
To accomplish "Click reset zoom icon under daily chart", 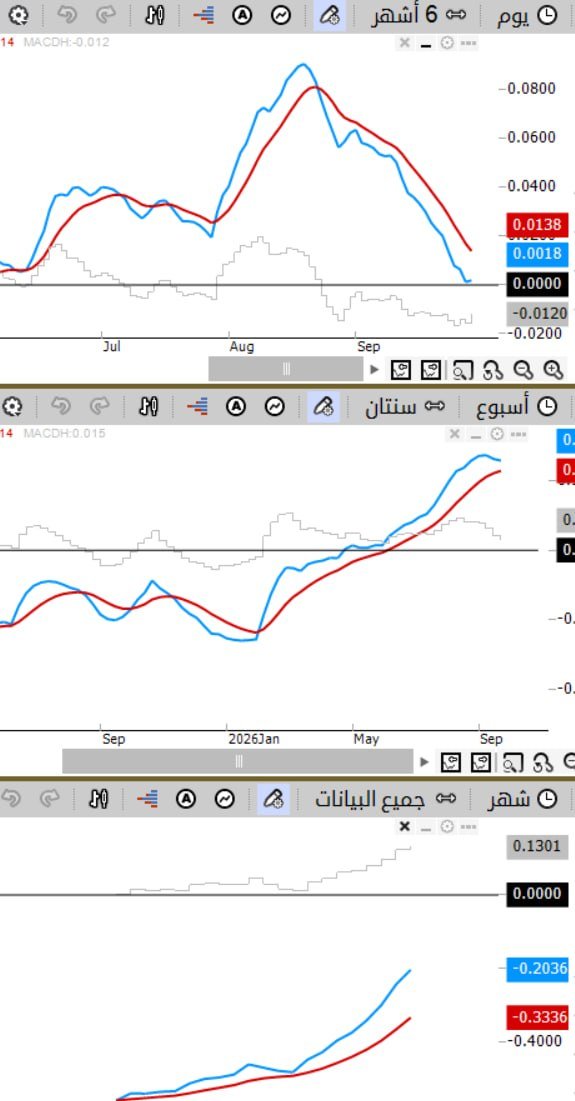I will [494, 369].
